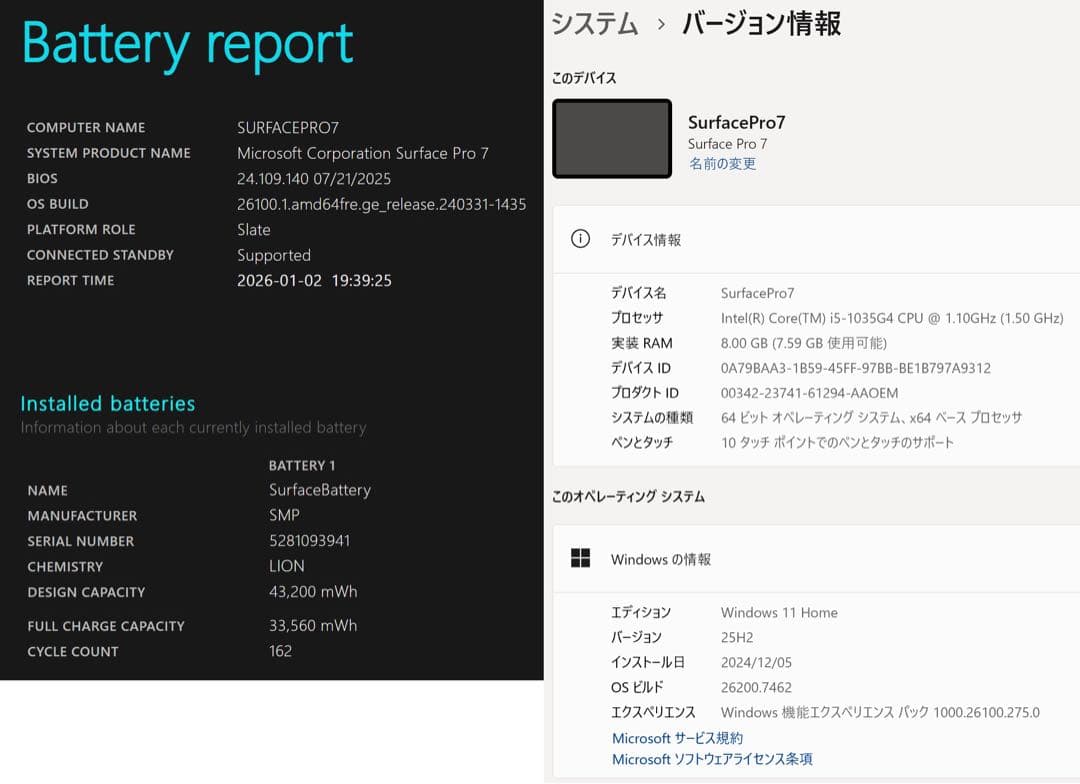Select エクスペリエンス value 1000.26100.275.0

coord(880,712)
